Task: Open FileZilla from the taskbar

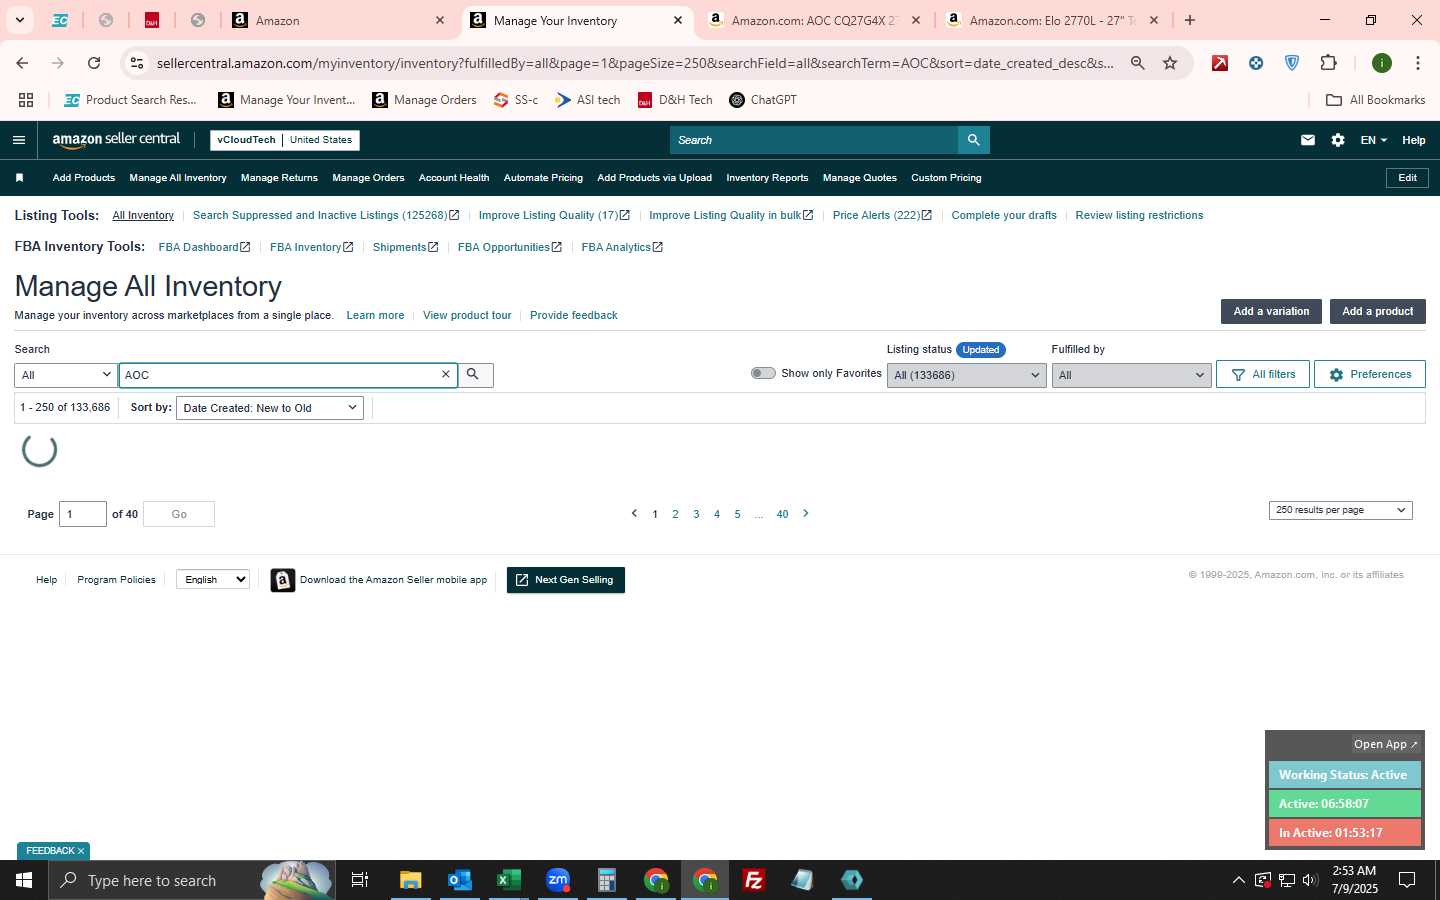Action: (x=754, y=880)
